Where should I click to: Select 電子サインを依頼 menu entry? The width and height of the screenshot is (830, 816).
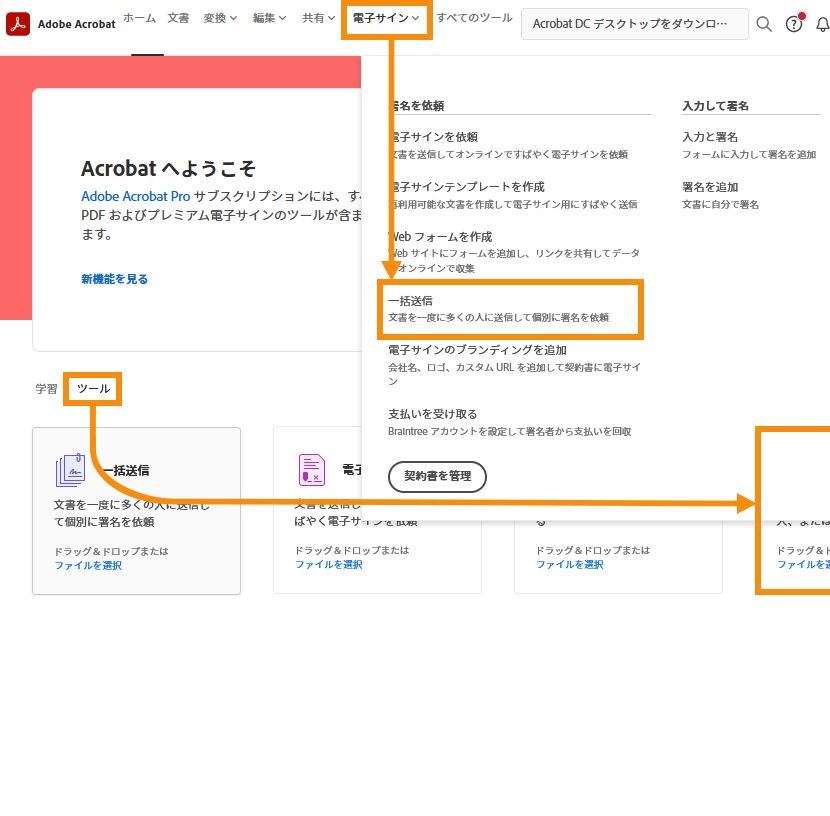[434, 137]
